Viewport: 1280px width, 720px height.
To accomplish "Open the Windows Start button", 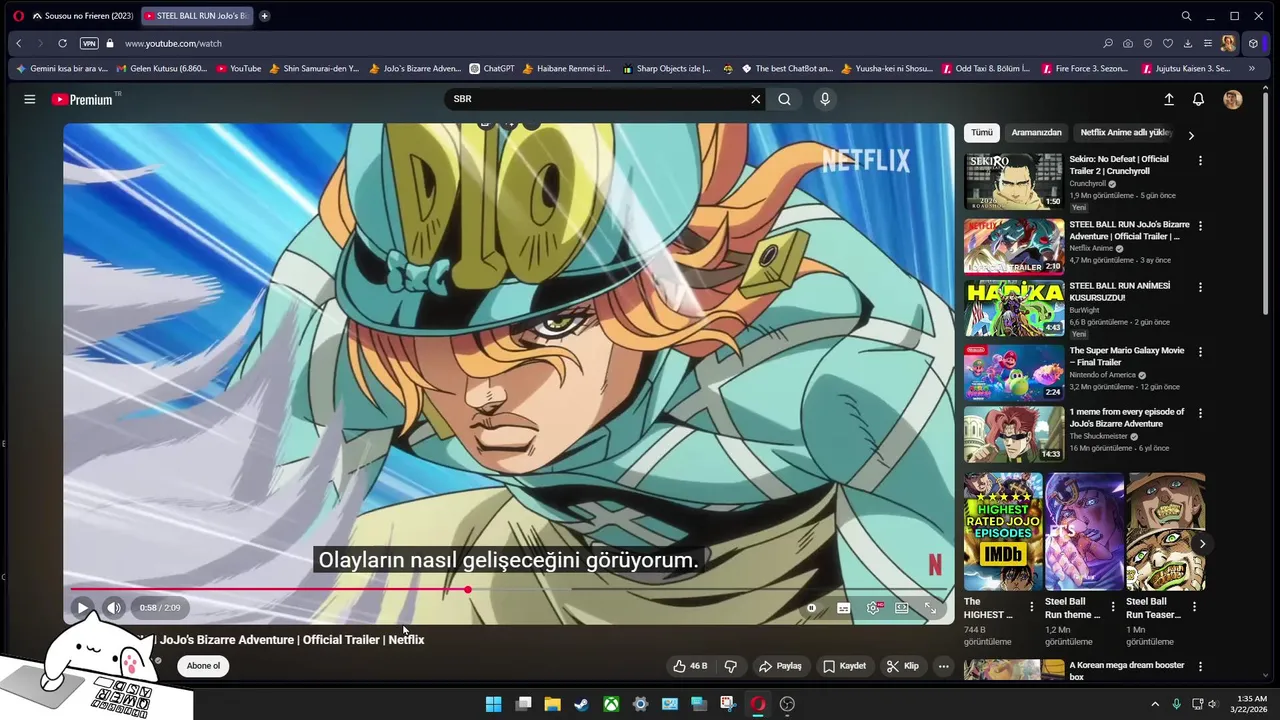I will [494, 704].
